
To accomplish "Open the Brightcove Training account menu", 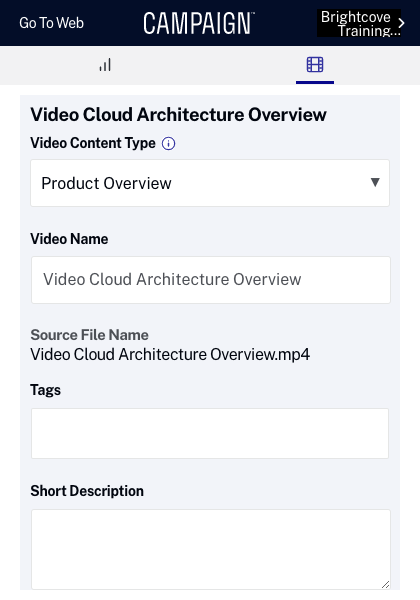I will pos(359,23).
